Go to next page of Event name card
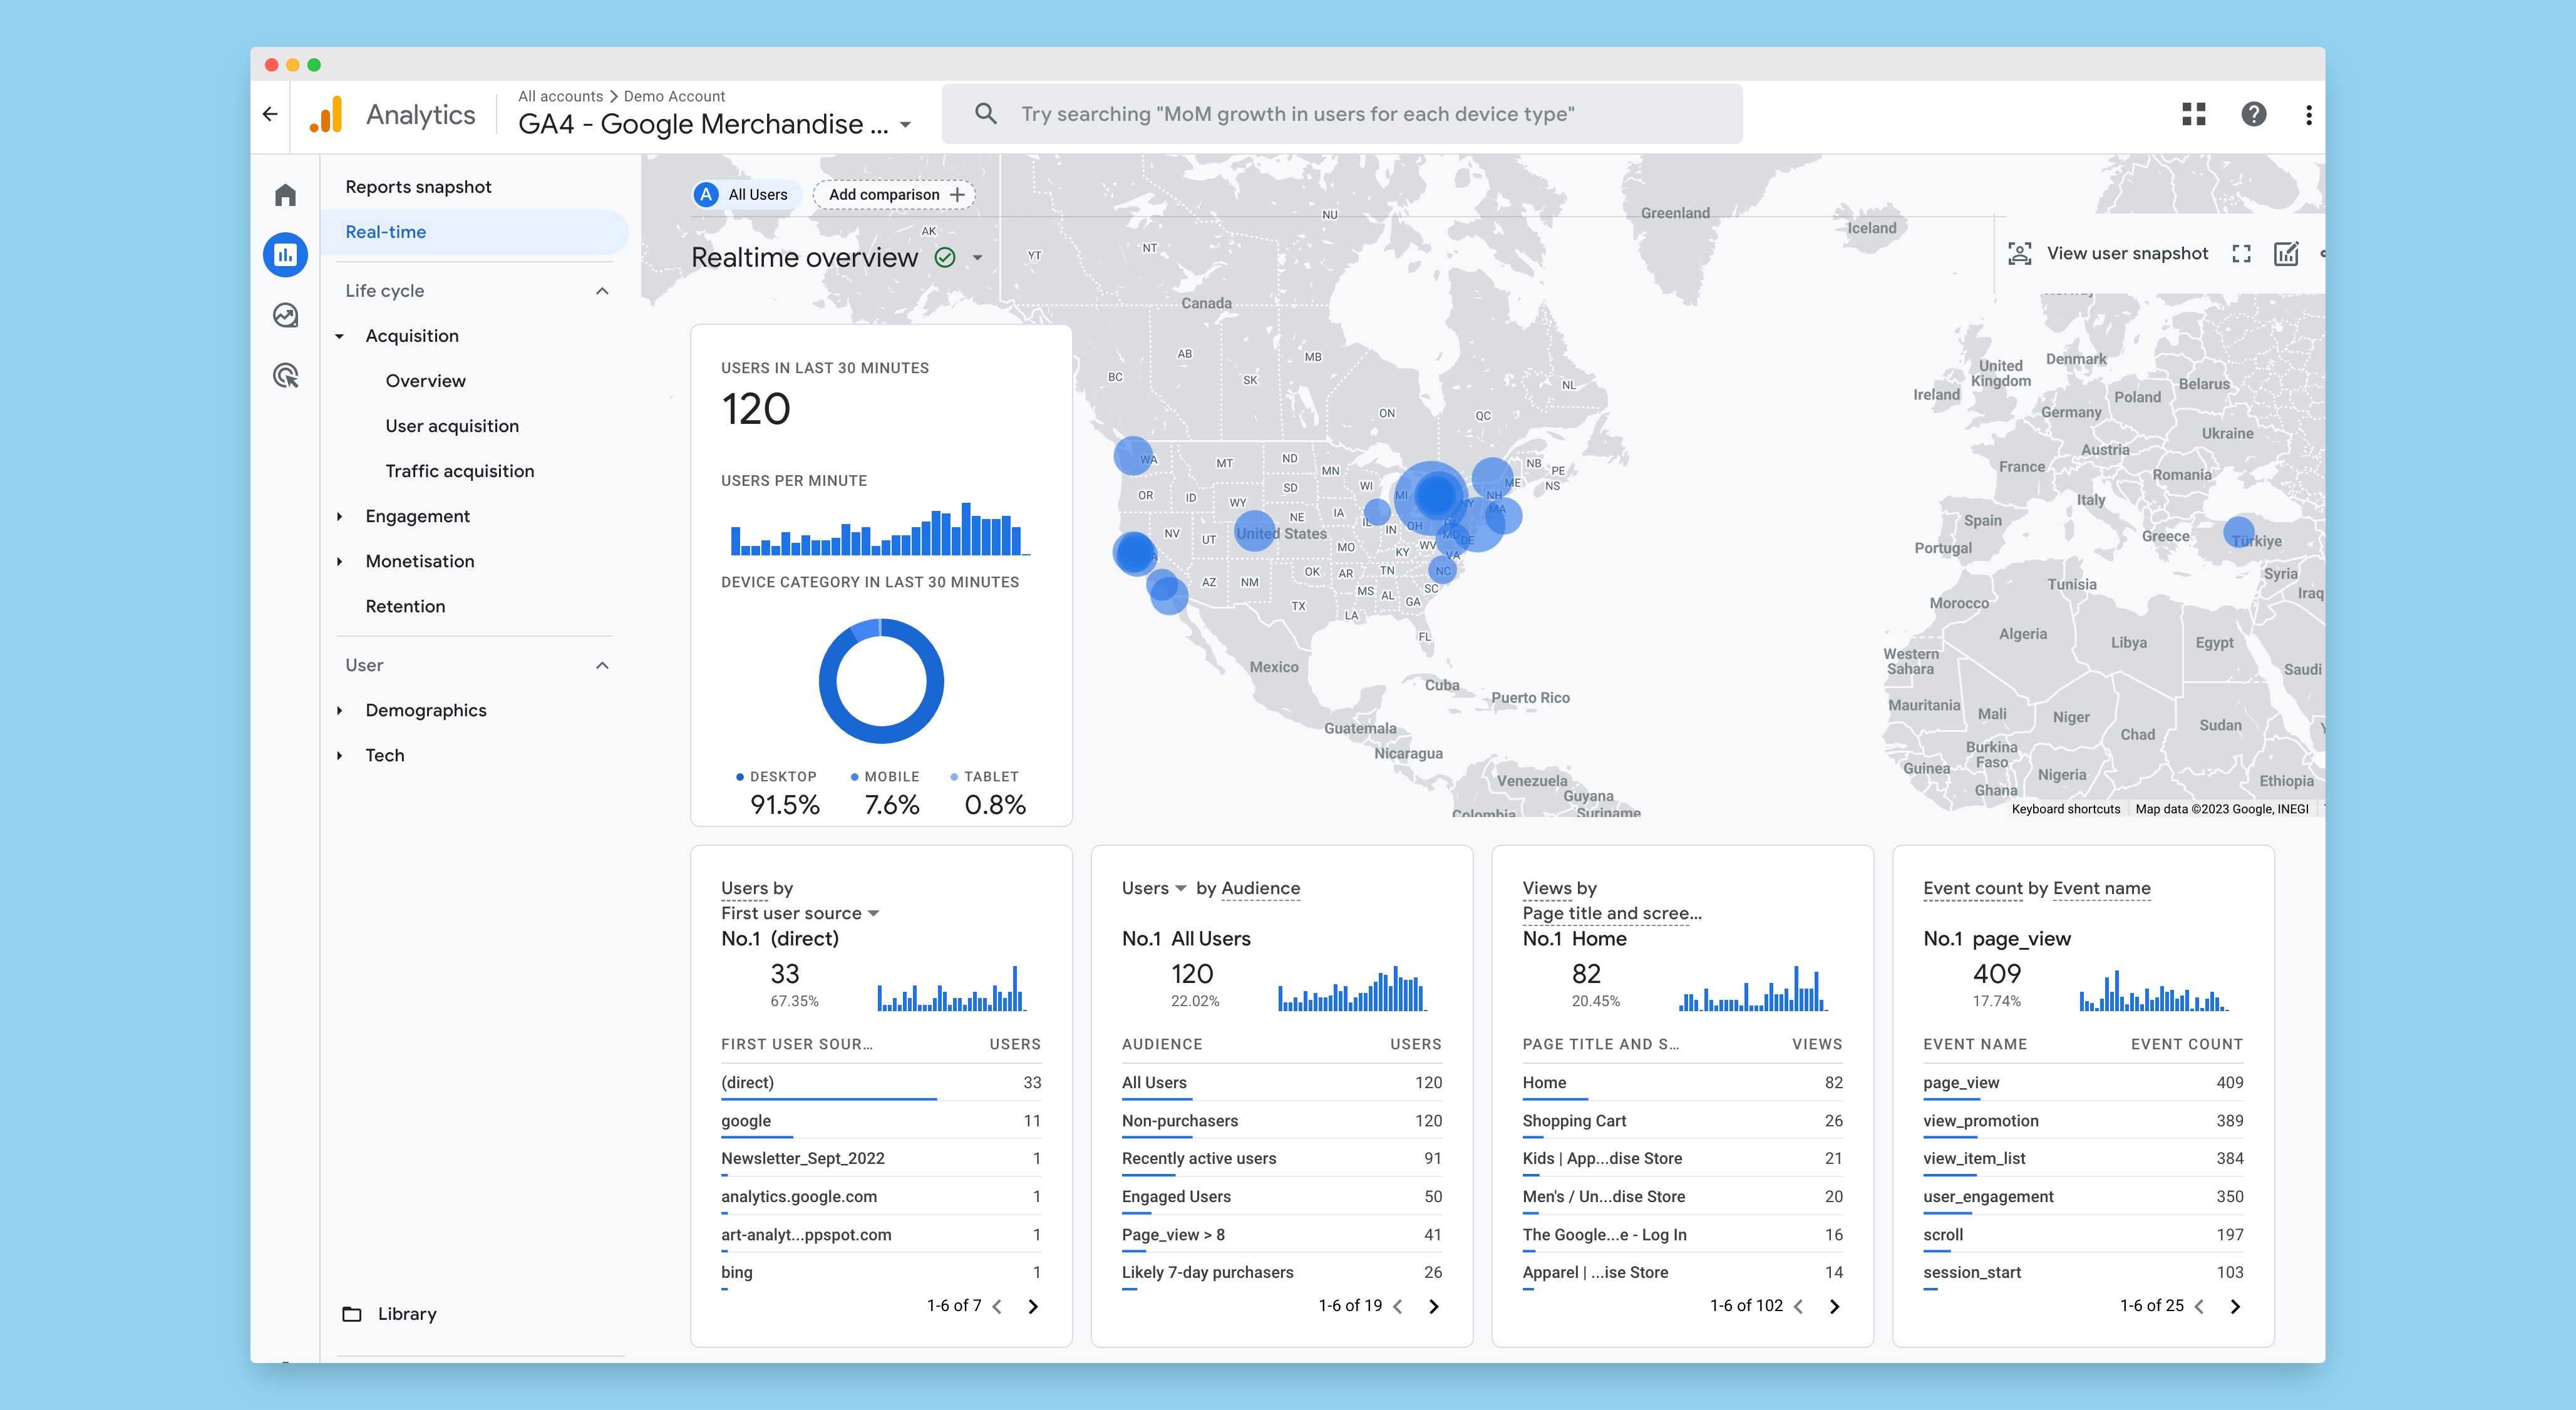Image resolution: width=2576 pixels, height=1410 pixels. [x=2235, y=1306]
